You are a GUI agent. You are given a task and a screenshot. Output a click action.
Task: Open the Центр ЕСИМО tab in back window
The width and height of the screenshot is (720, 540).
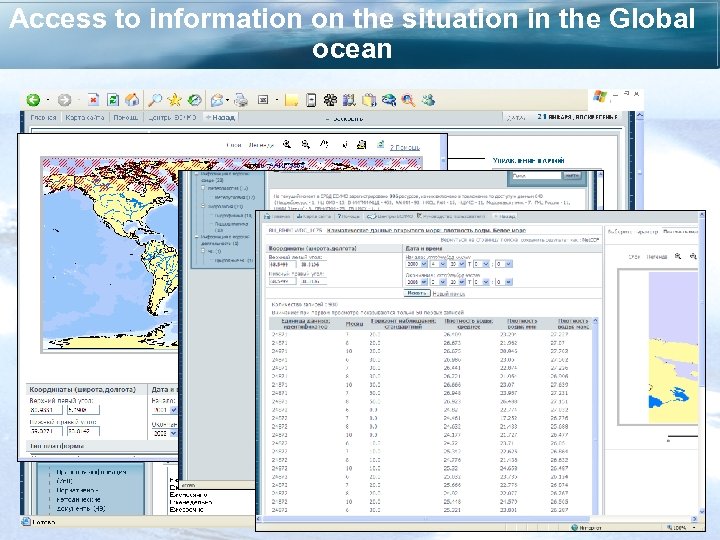coord(172,118)
